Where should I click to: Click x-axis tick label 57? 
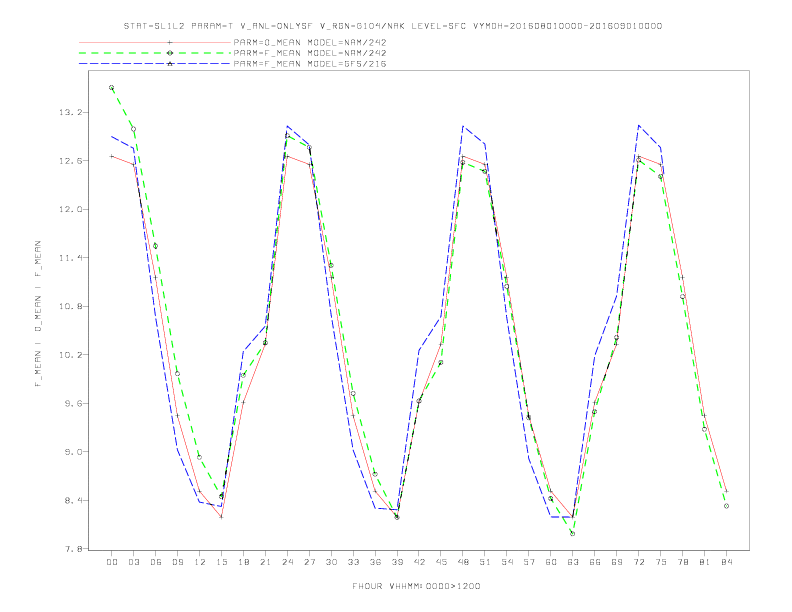click(529, 562)
